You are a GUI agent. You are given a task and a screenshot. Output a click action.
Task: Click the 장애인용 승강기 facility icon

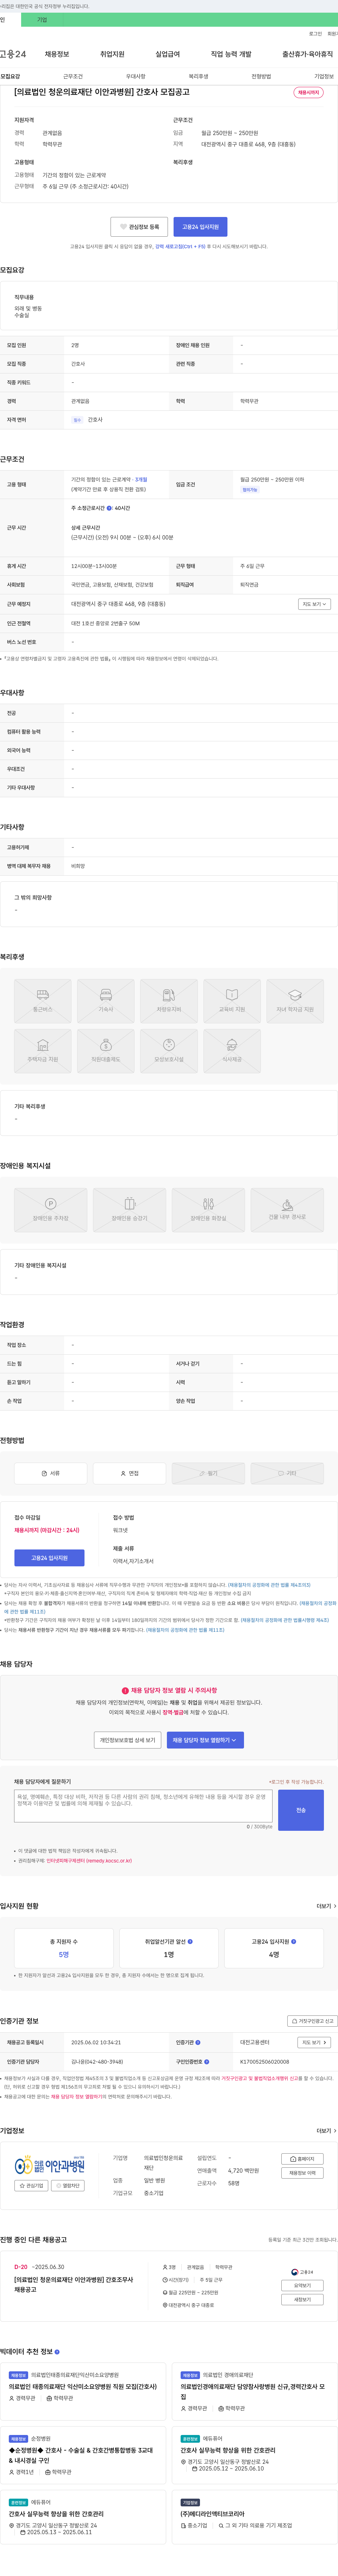point(129,1210)
